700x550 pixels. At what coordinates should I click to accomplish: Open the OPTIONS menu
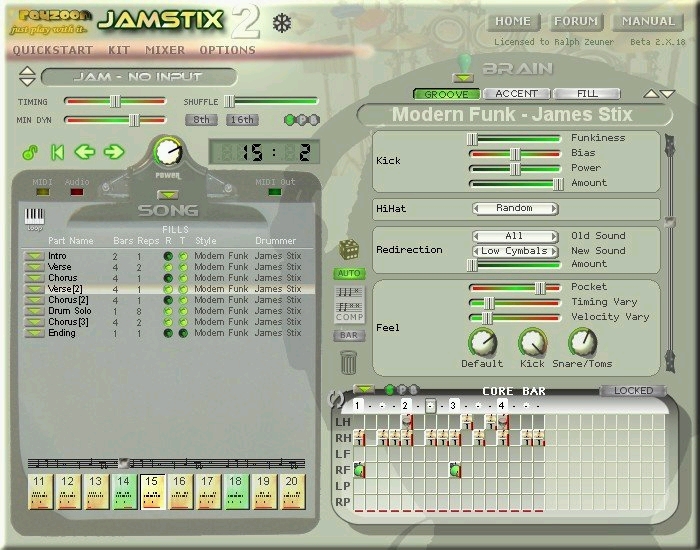pyautogui.click(x=227, y=50)
